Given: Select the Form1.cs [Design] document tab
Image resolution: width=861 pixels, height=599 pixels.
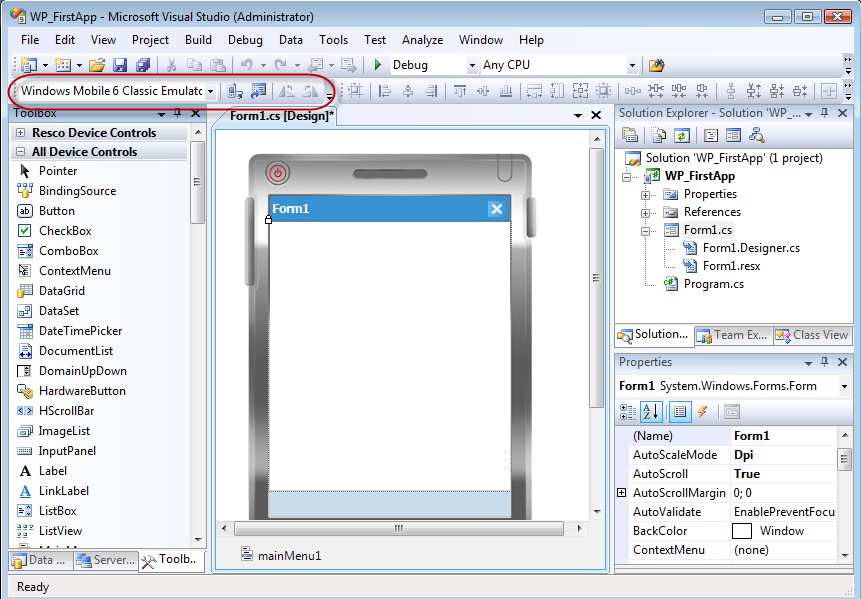Looking at the screenshot, I should click(x=281, y=115).
